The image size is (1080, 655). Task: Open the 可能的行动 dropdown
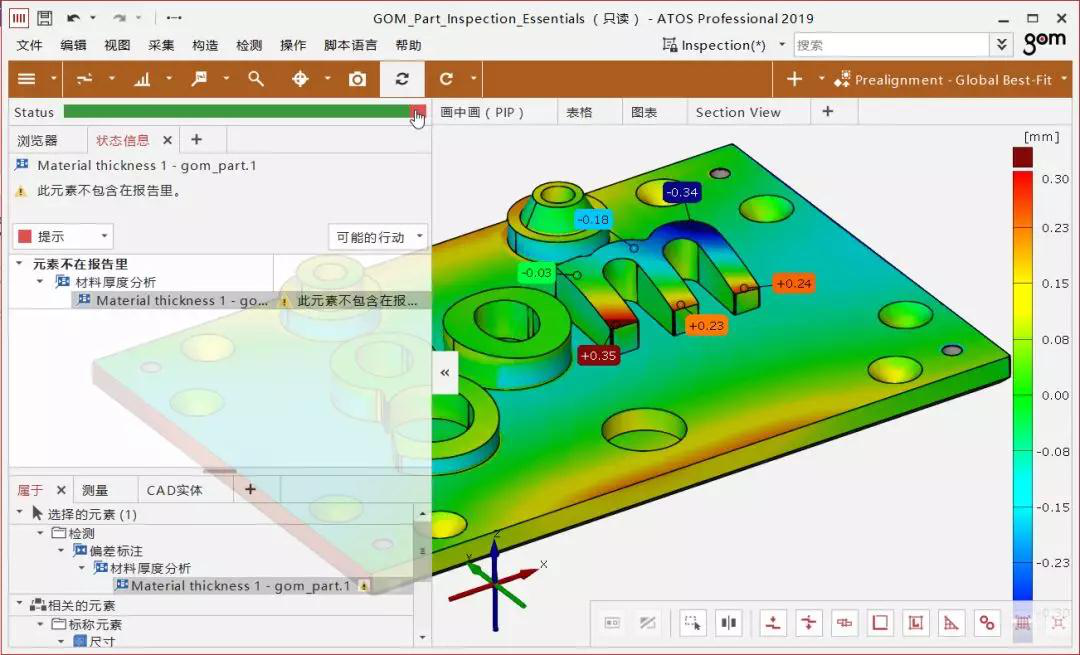point(378,237)
